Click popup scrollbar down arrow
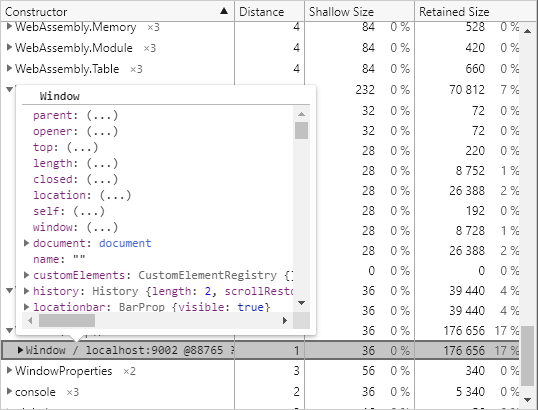The height and width of the screenshot is (410, 538). coord(301,303)
